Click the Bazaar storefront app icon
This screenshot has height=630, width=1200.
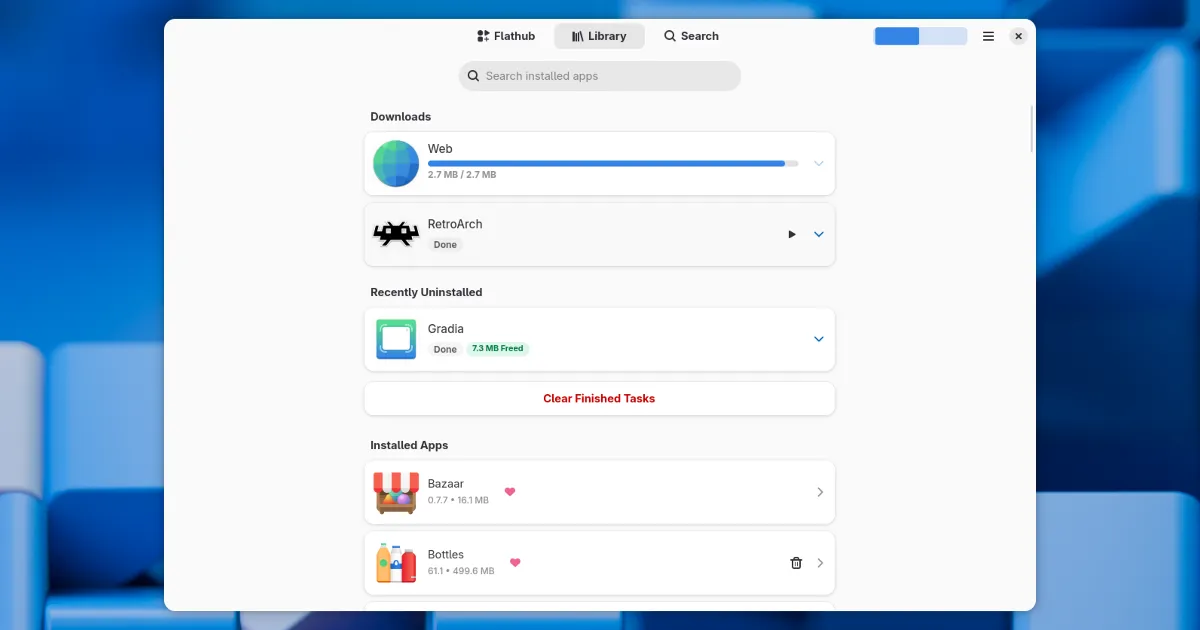point(396,492)
